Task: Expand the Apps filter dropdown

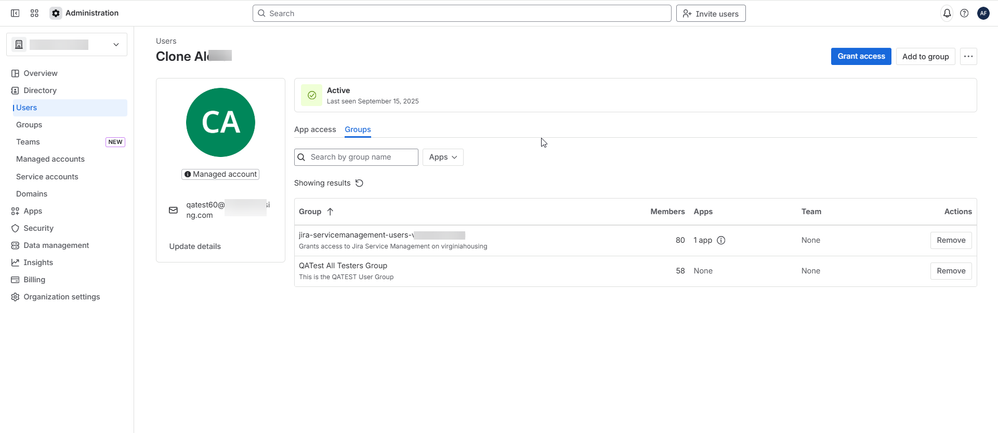Action: (442, 157)
